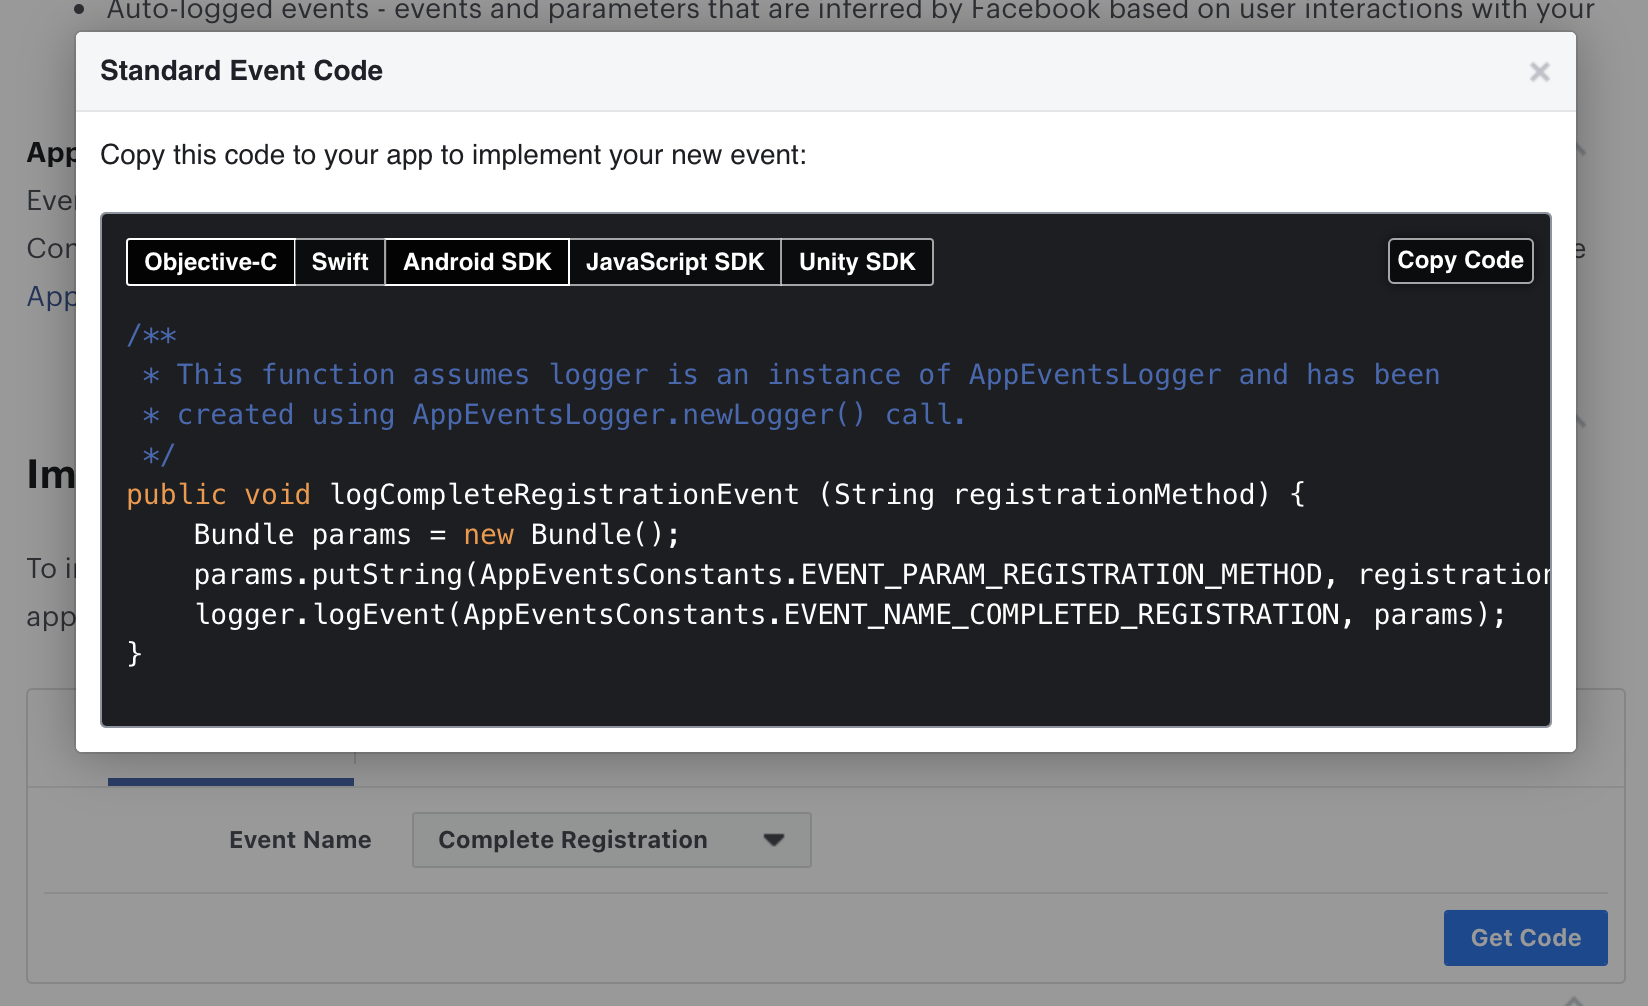The height and width of the screenshot is (1006, 1648).
Task: Click the 'Copy this code to your app' instruction text
Action: tap(453, 155)
